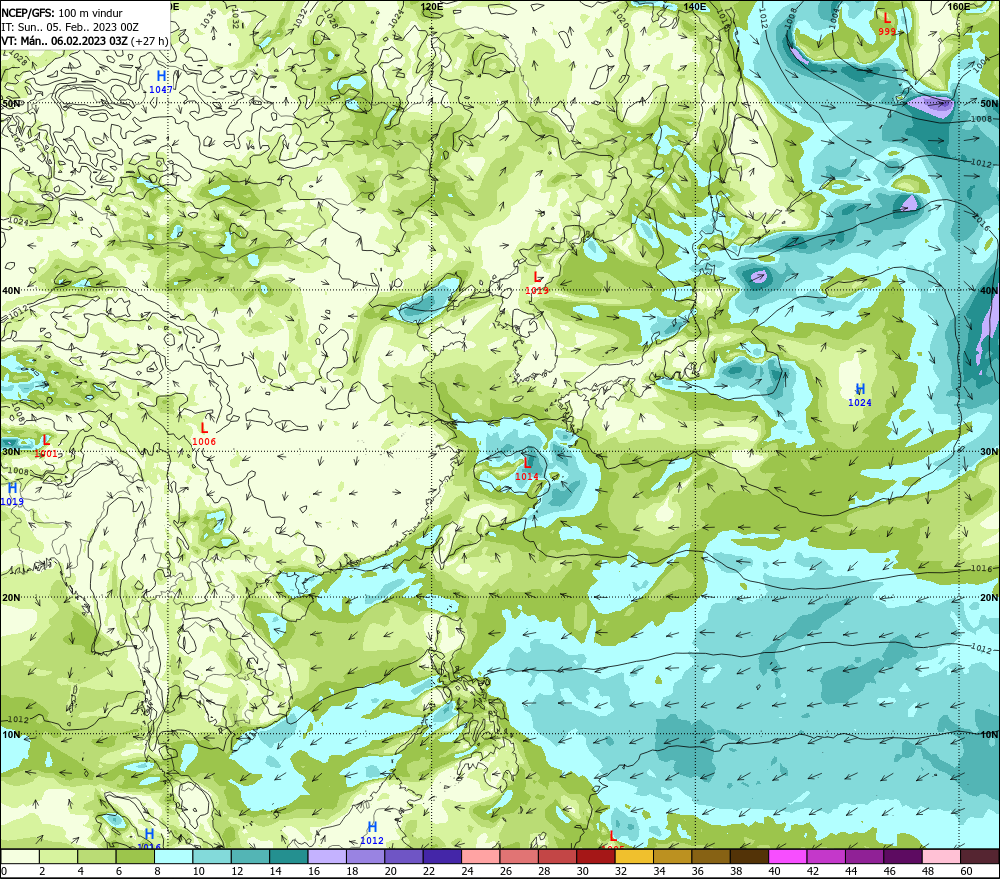Pick the lavender 16–18 legend swatch
1000x879 pixels.
(327, 856)
